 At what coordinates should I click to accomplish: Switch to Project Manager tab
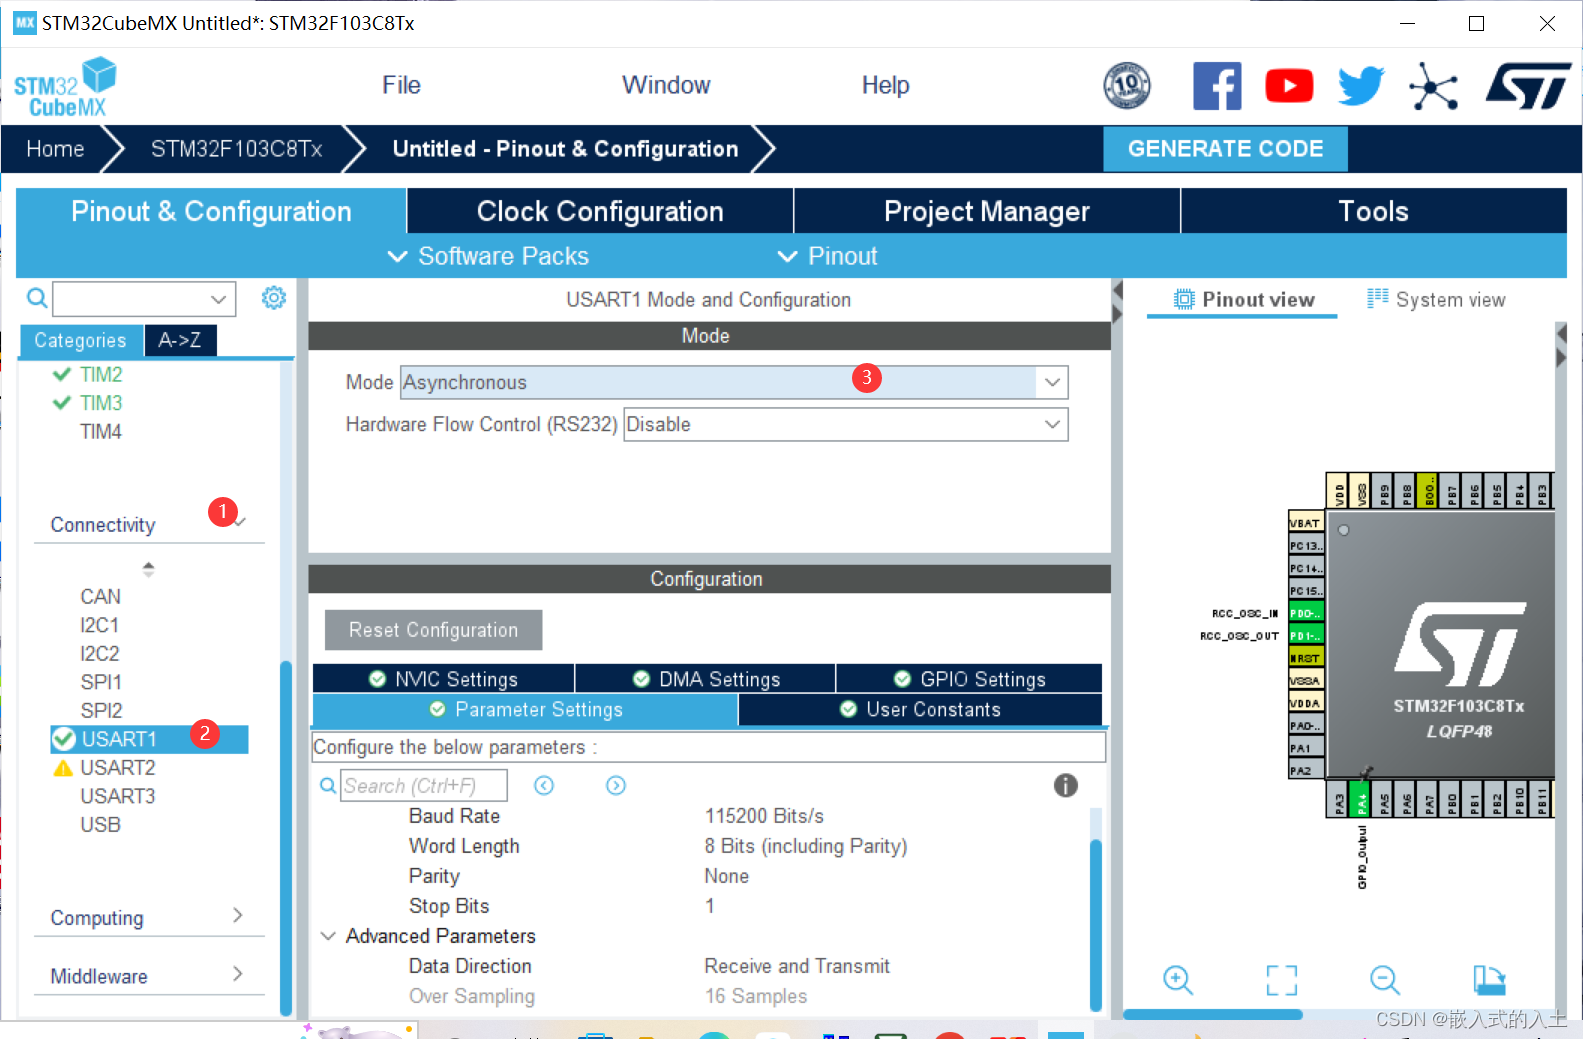pyautogui.click(x=987, y=211)
